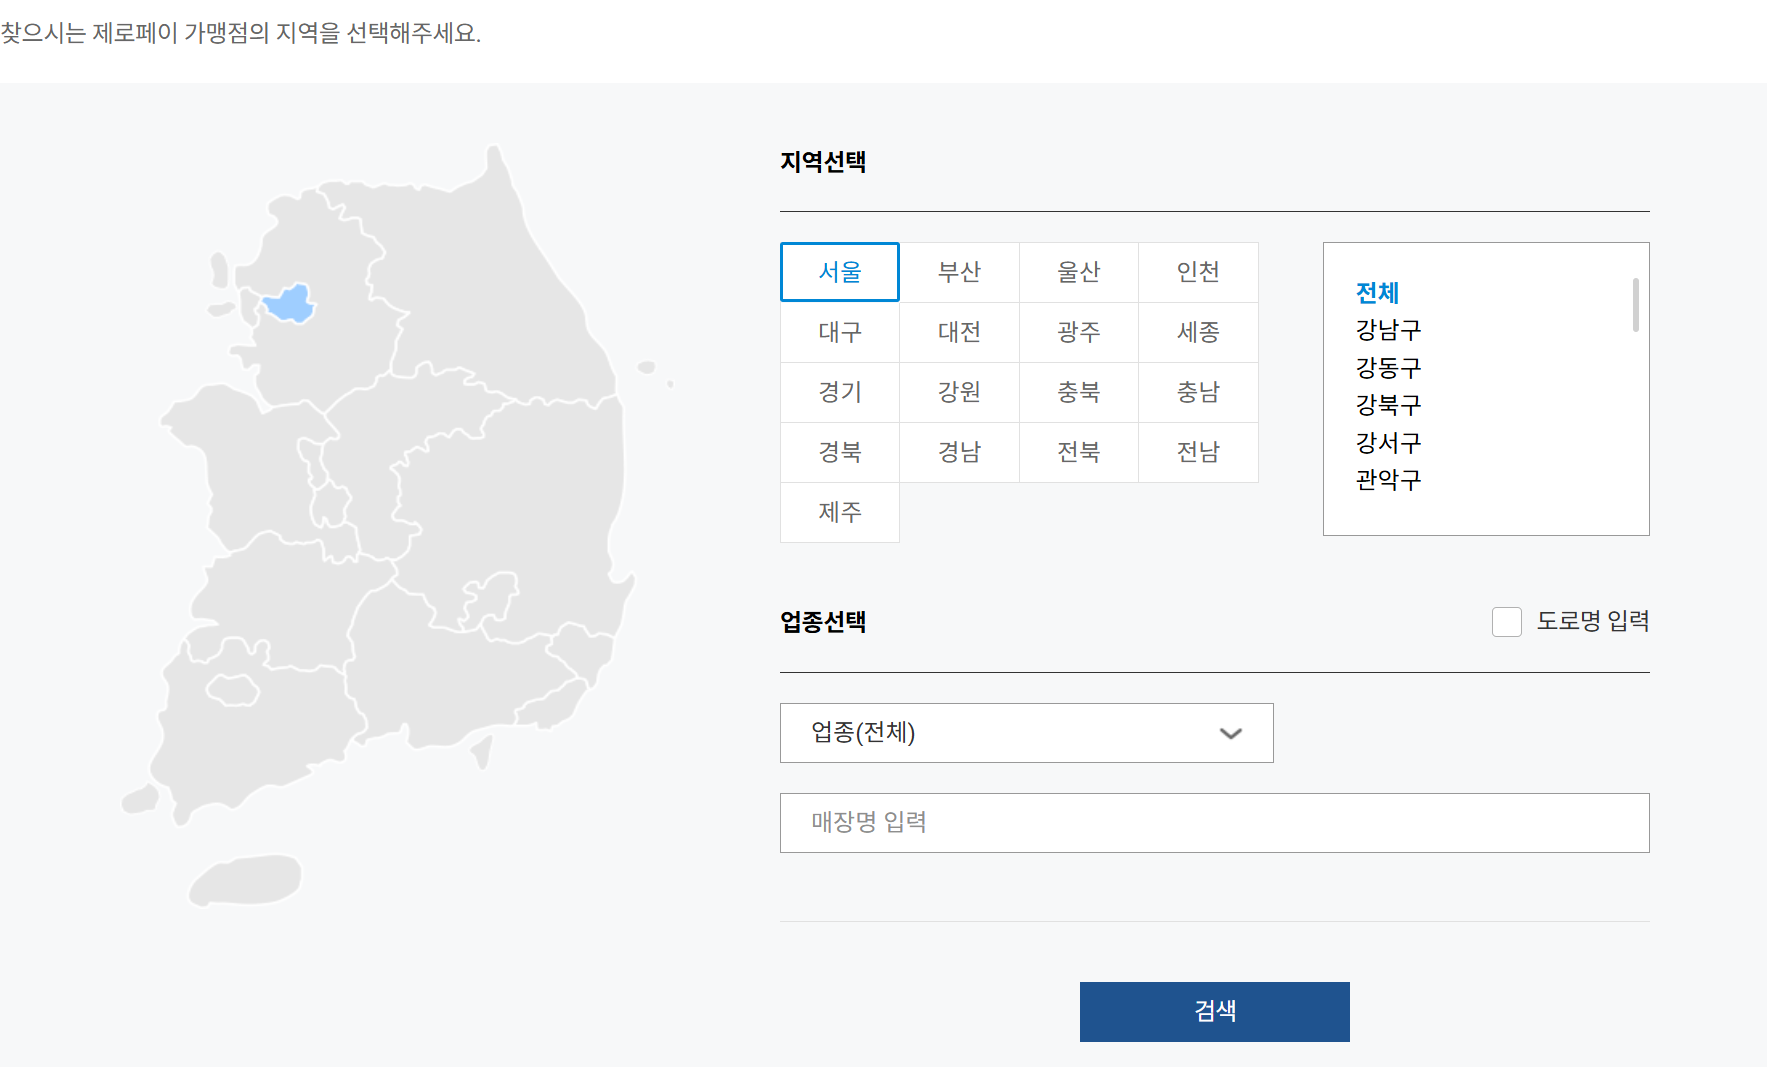This screenshot has width=1767, height=1067.
Task: Choose 울산 in the region grid
Action: point(1079,272)
